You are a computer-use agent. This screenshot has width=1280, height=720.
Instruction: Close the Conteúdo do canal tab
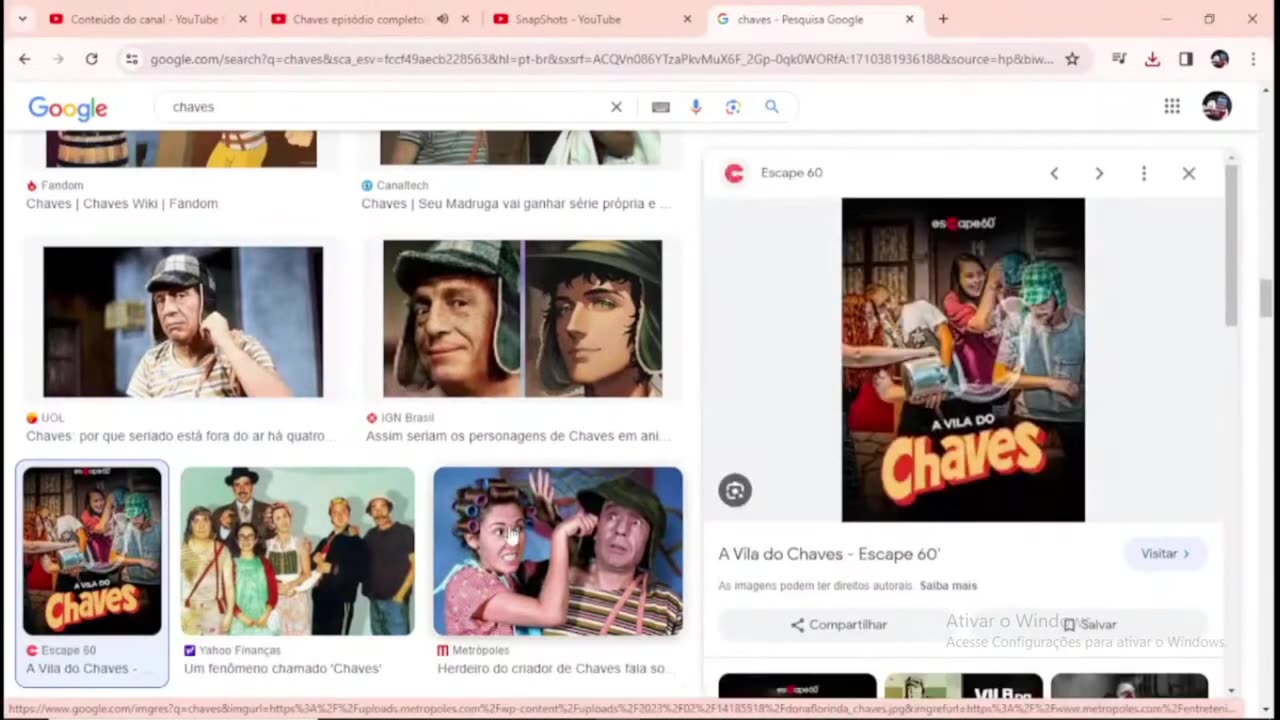click(243, 19)
